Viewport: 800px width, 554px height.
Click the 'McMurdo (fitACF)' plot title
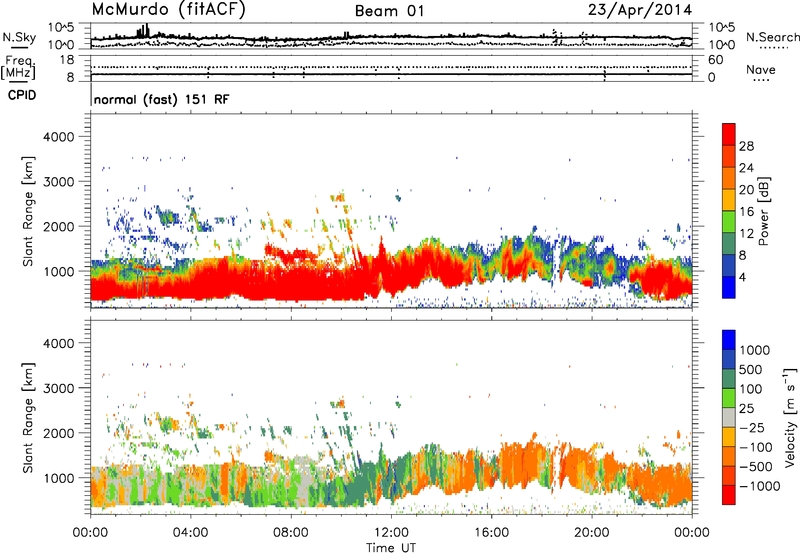[168, 10]
